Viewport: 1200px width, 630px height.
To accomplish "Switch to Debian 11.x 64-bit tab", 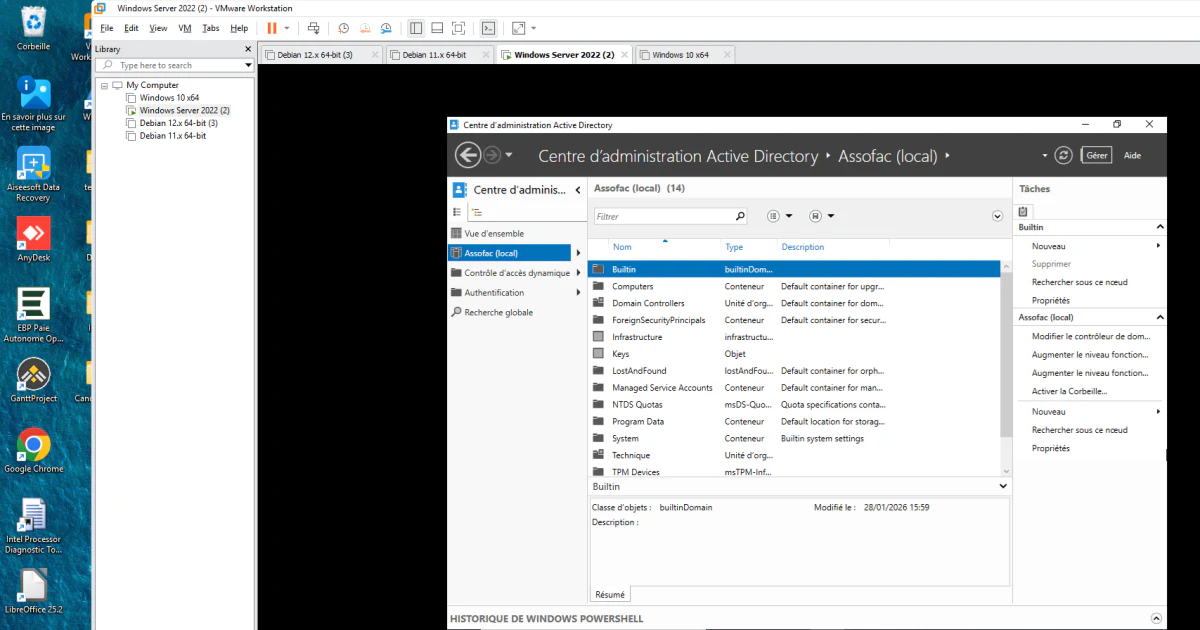I will [438, 55].
